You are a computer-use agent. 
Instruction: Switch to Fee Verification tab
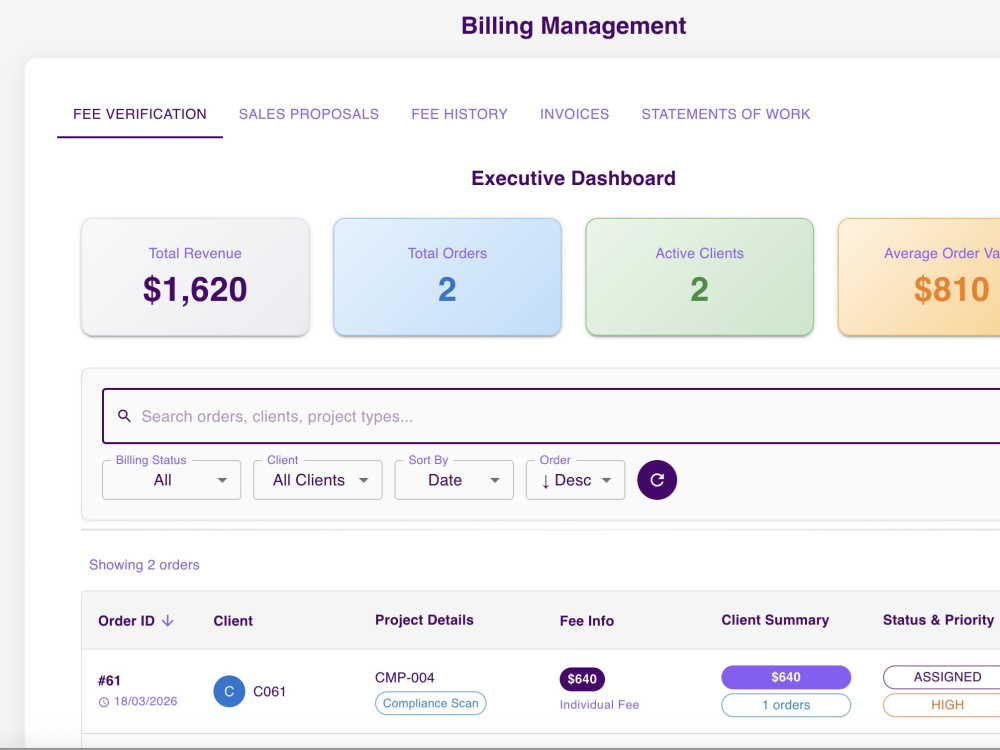tap(140, 114)
